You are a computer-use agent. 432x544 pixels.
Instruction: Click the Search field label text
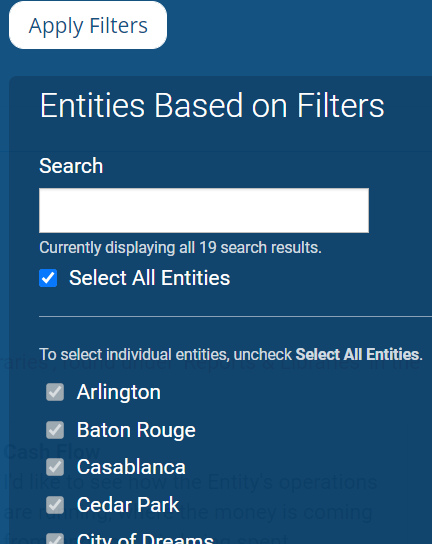[71, 166]
